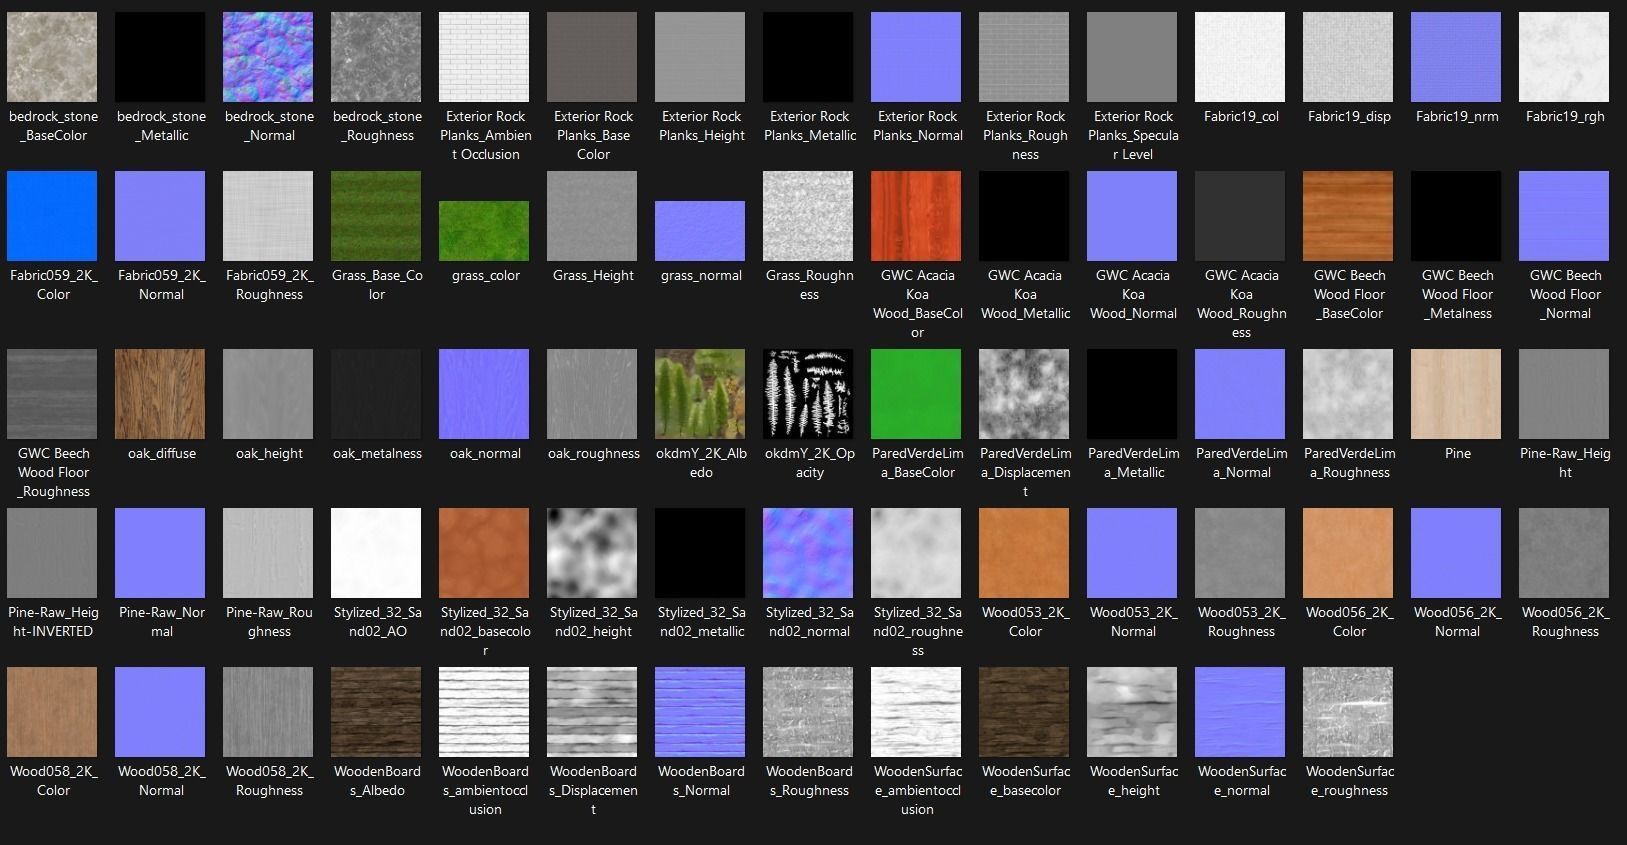The width and height of the screenshot is (1627, 845).
Task: Click Exterior Rock Planks_Base Color file
Action: click(592, 57)
